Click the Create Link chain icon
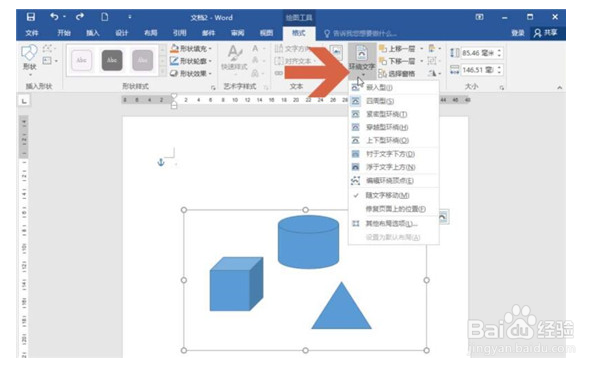The image size is (609, 370). pyautogui.click(x=279, y=73)
